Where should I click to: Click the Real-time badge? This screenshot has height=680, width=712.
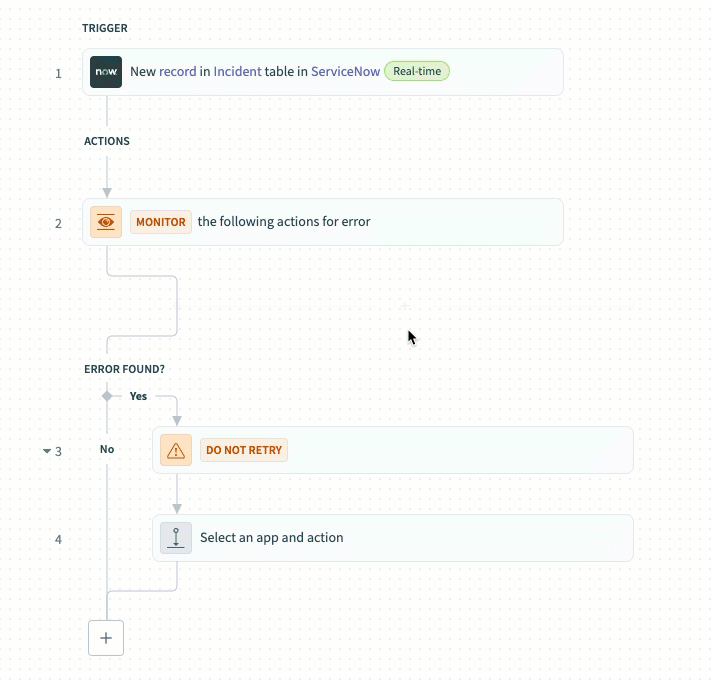pyautogui.click(x=417, y=72)
